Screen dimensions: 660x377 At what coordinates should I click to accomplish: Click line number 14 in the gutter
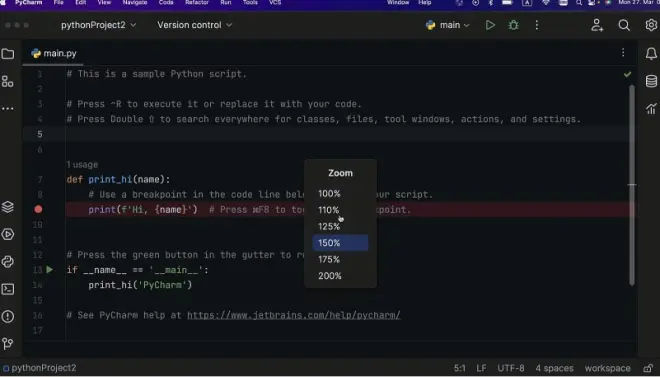tap(38, 285)
